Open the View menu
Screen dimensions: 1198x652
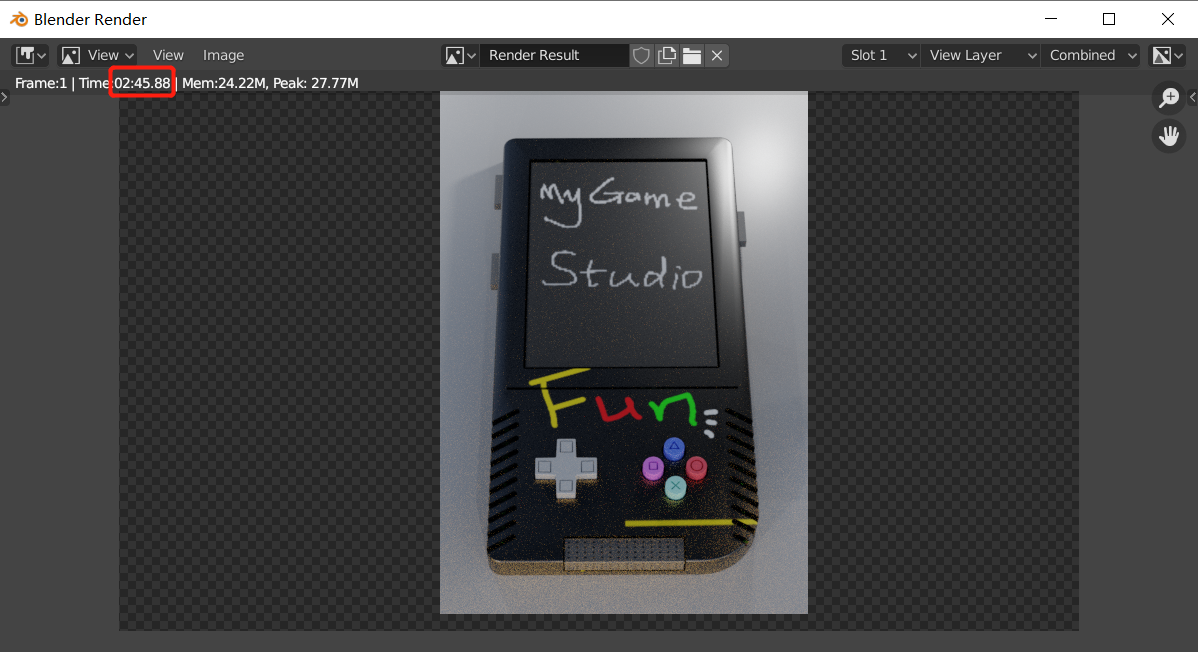tap(168, 55)
